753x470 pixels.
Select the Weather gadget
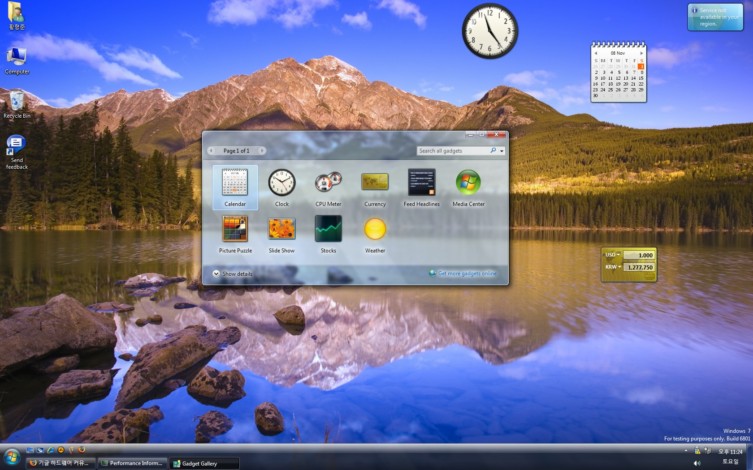[x=375, y=234]
